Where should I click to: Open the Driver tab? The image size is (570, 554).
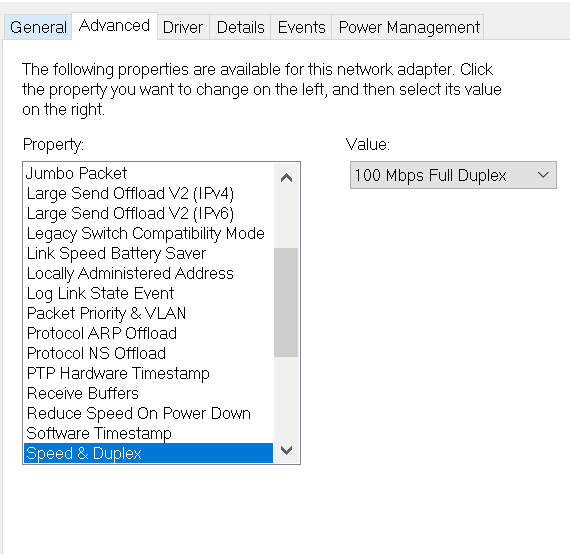tap(183, 27)
